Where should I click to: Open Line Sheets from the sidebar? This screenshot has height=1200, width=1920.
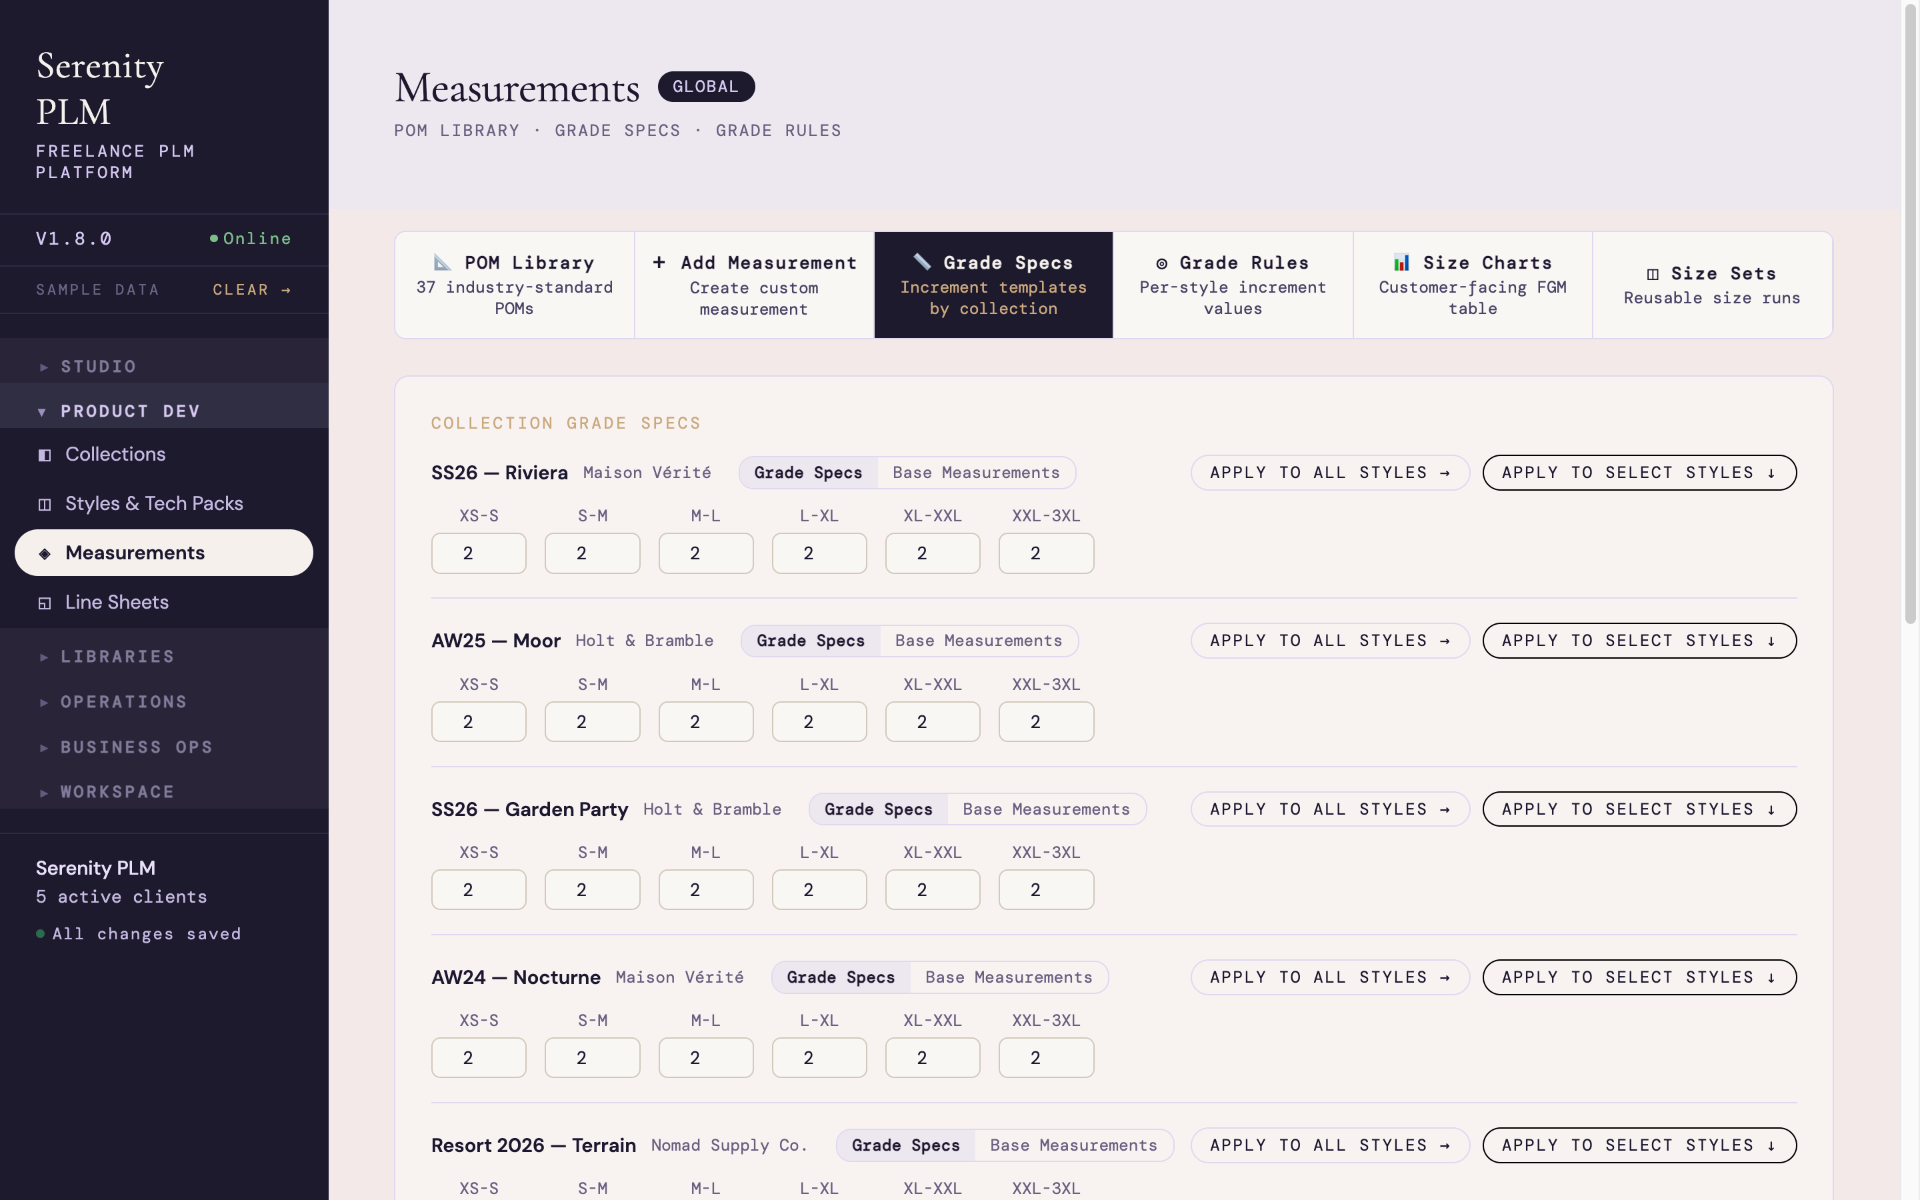[164, 603]
